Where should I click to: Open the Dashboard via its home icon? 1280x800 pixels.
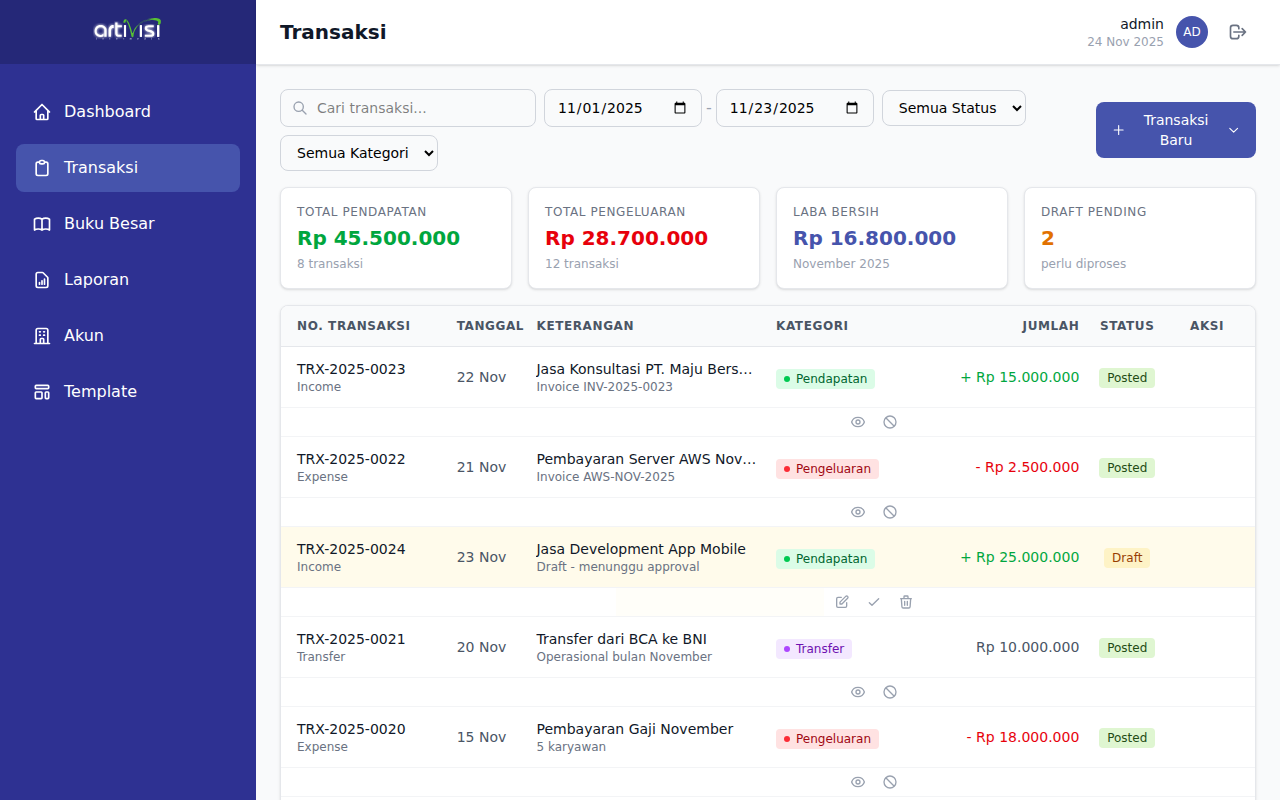pos(41,112)
